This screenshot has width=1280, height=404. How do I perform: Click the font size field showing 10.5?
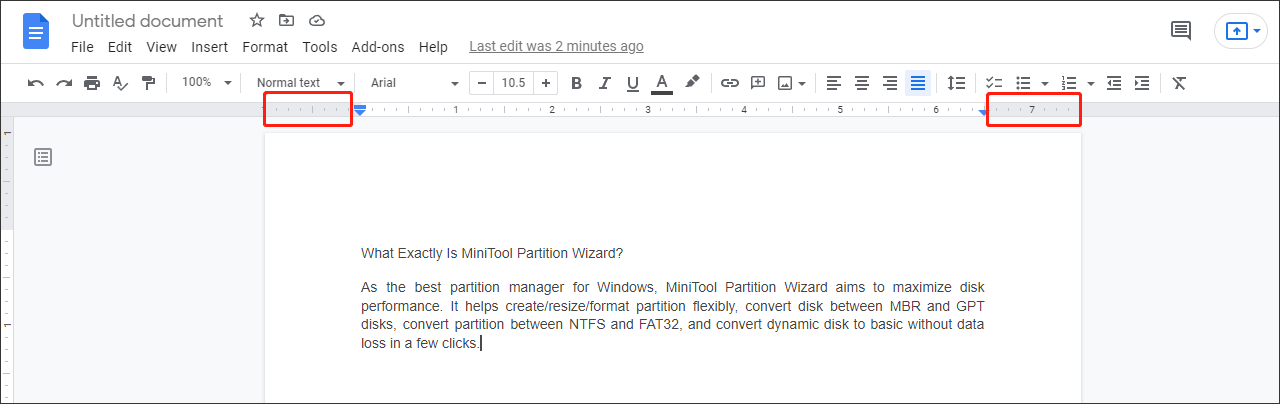point(514,83)
